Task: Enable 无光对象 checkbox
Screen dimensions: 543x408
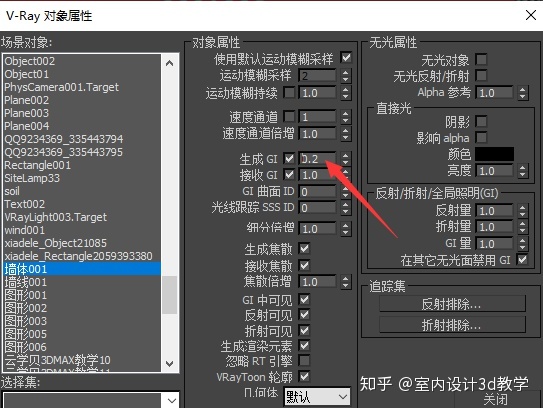Action: click(481, 59)
